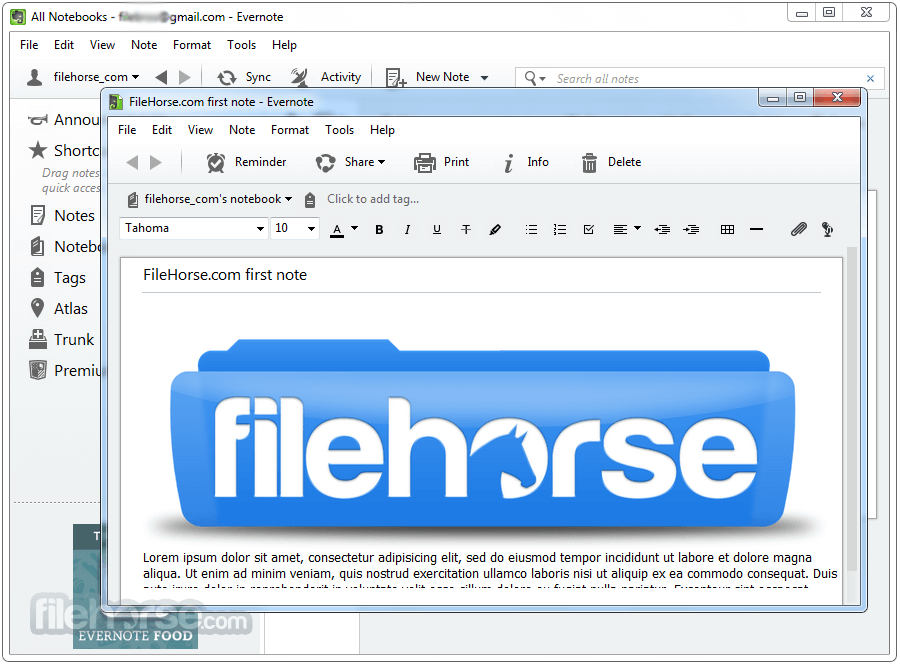
Task: Attach a file with paperclip icon
Action: coord(798,230)
